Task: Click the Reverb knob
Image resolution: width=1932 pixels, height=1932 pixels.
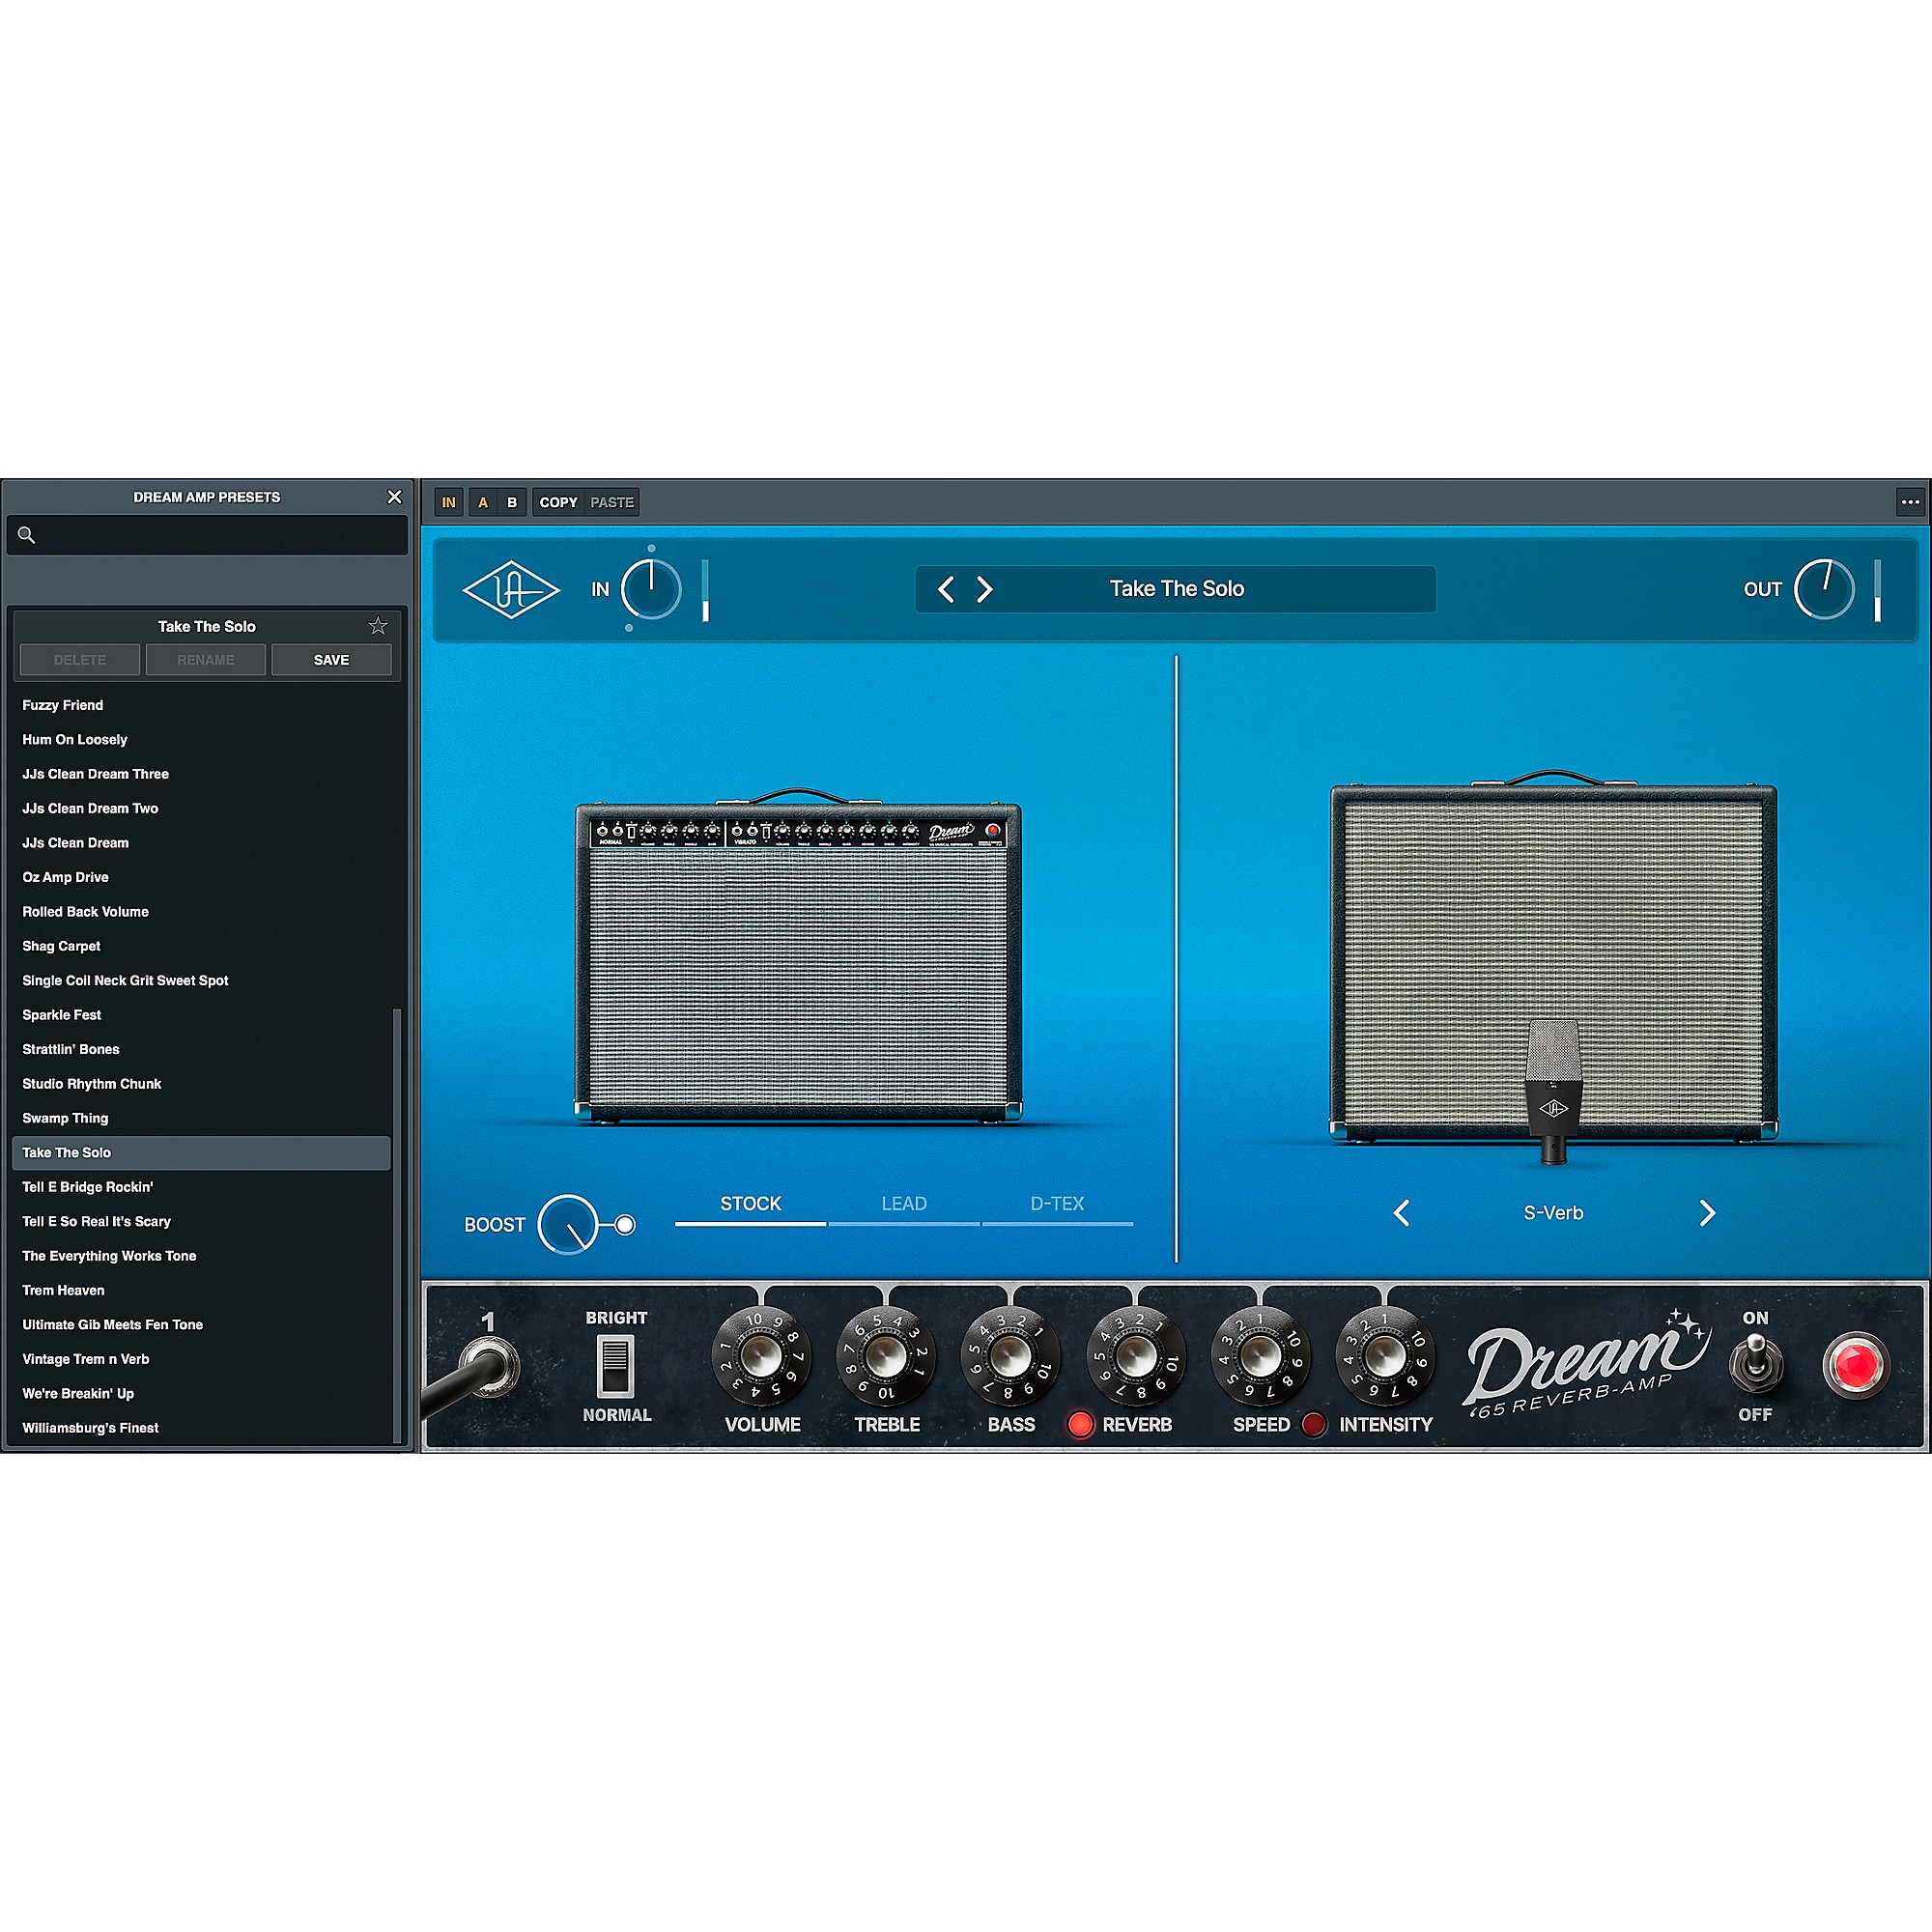Action: [1135, 1357]
